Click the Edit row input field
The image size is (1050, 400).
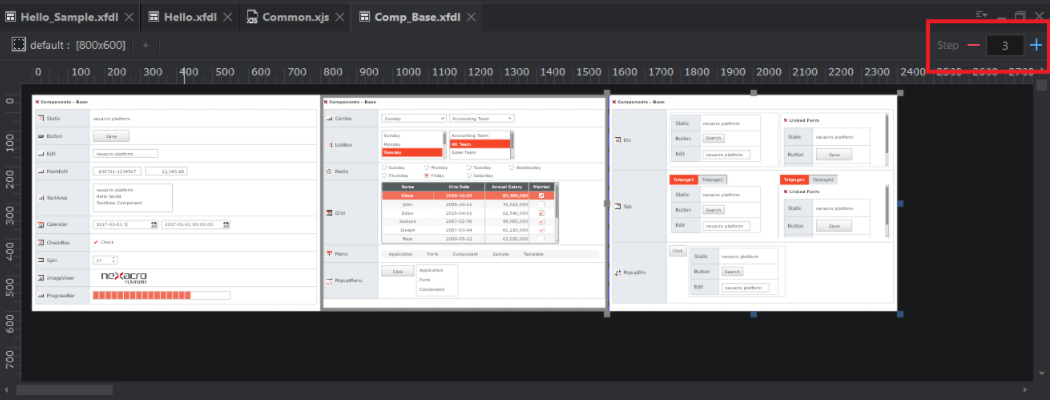[x=125, y=153]
